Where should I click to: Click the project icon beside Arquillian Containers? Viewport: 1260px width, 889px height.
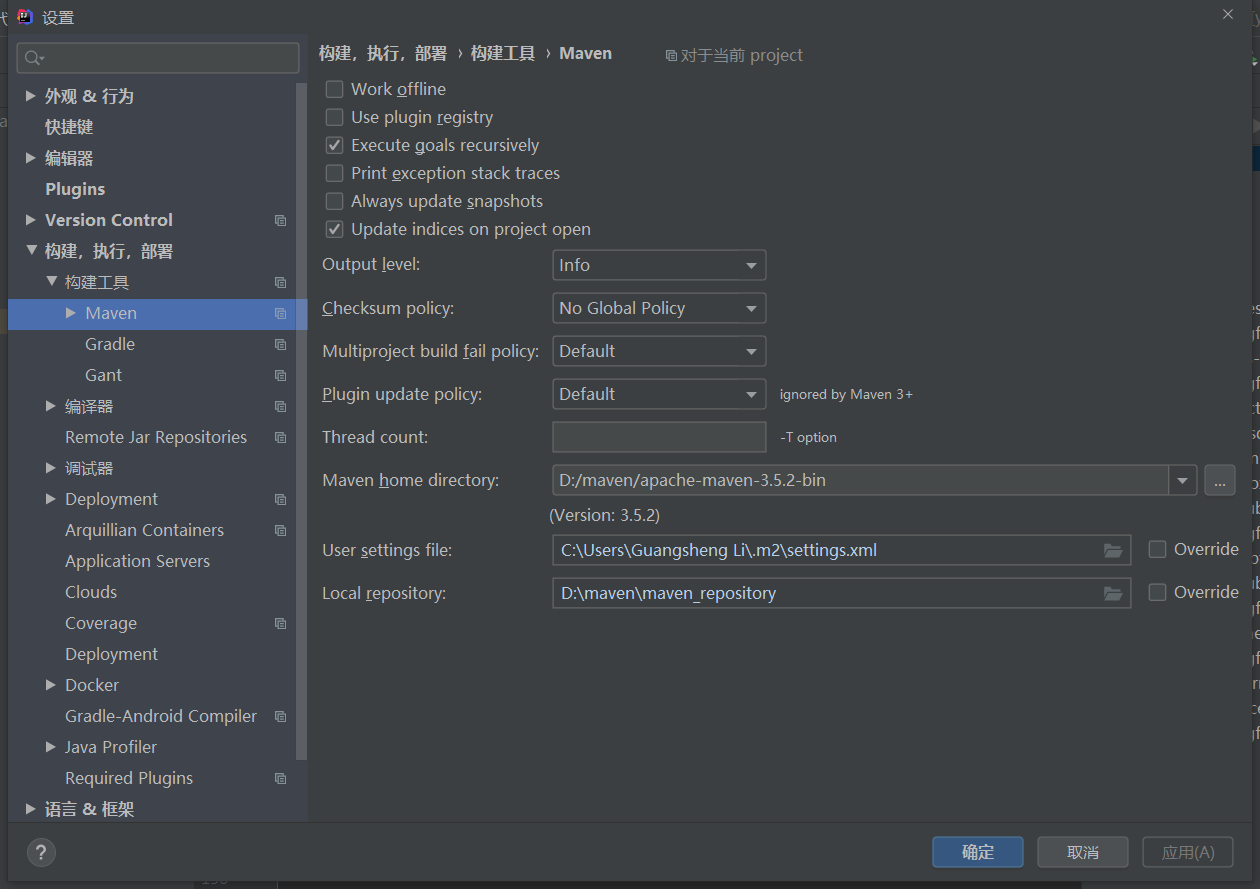click(x=280, y=531)
